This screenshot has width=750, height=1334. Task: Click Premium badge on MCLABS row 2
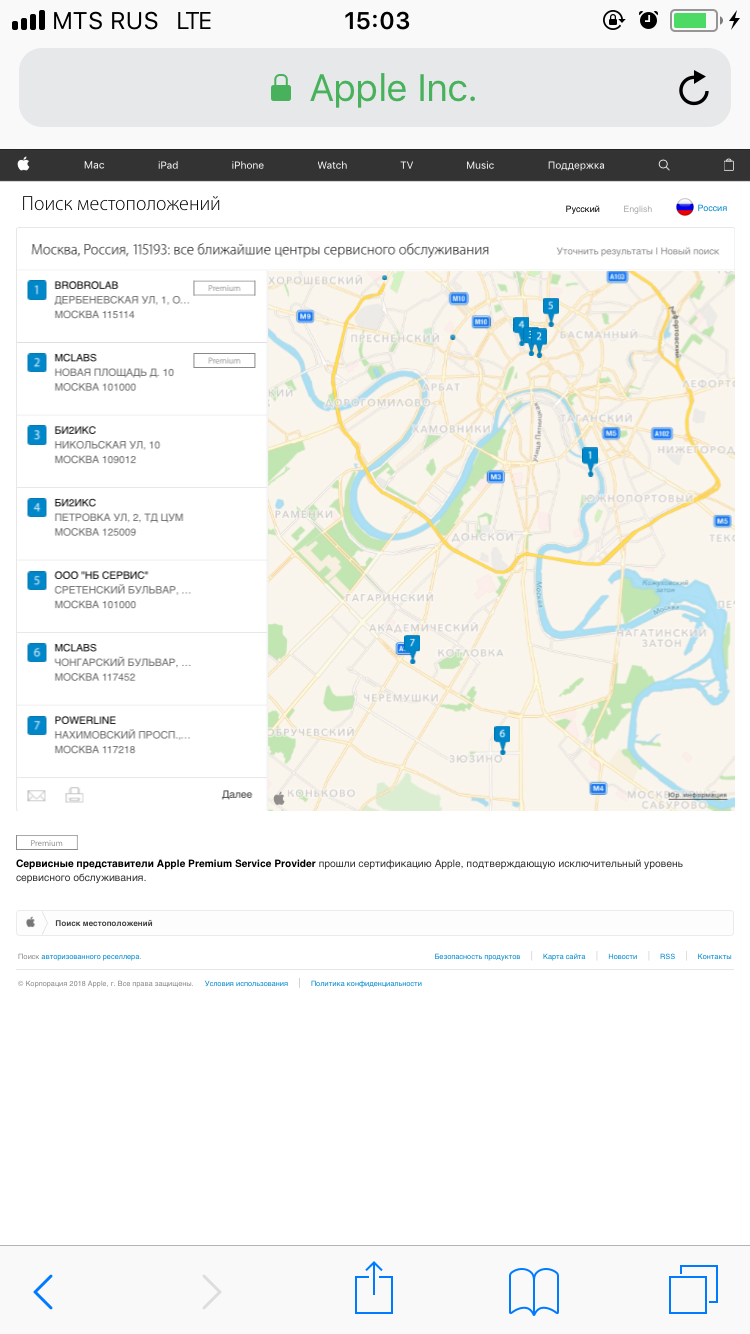[224, 361]
